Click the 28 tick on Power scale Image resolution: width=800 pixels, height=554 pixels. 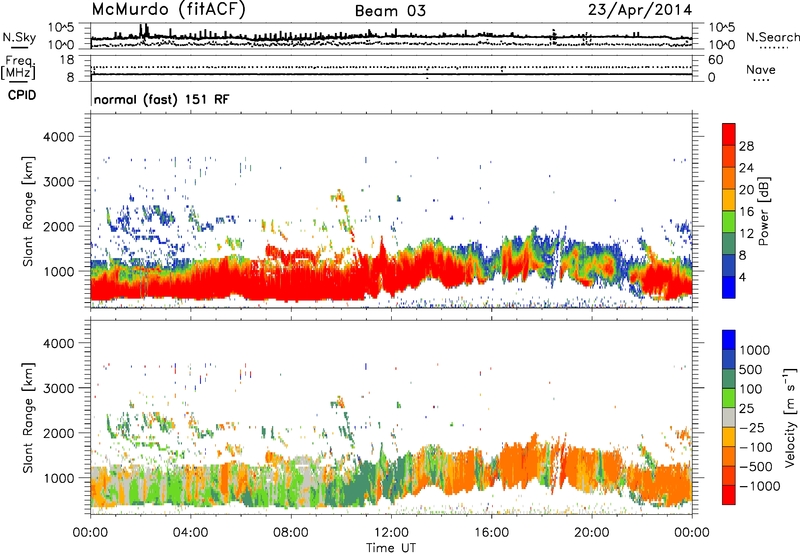point(746,146)
